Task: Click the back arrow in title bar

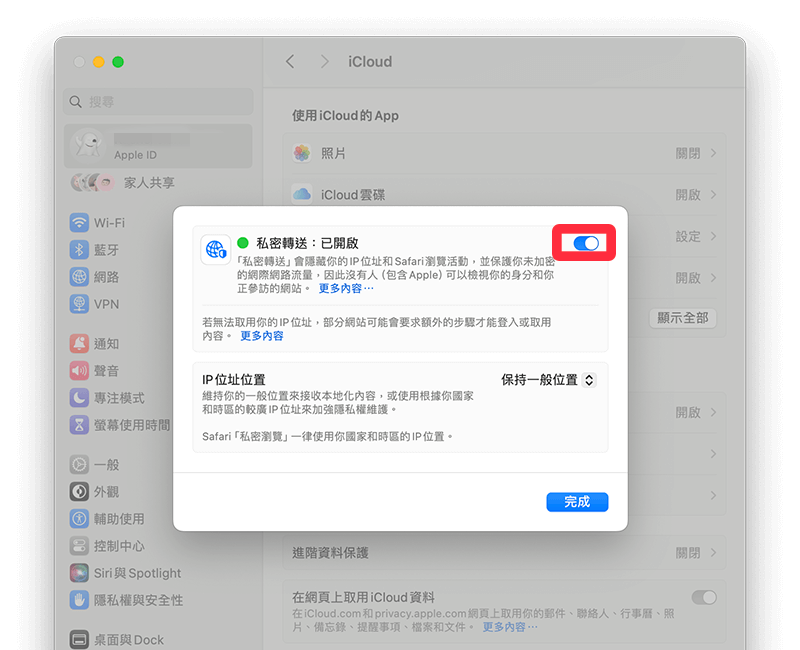Action: pyautogui.click(x=290, y=62)
